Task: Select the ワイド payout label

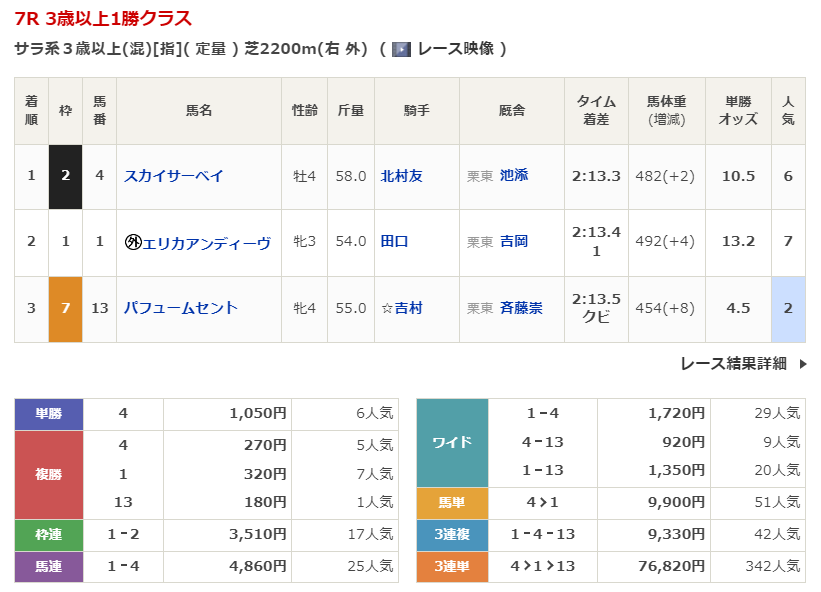Action: click(452, 442)
